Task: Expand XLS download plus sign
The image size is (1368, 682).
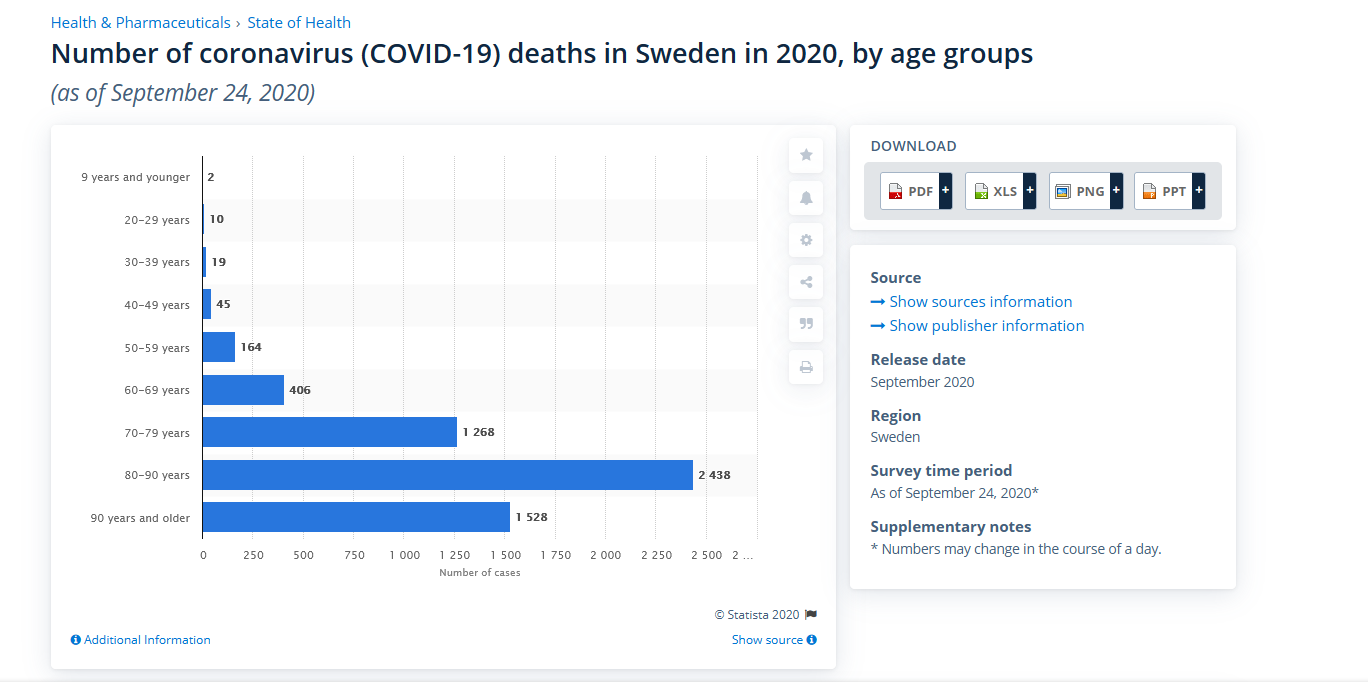Action: [x=1030, y=191]
